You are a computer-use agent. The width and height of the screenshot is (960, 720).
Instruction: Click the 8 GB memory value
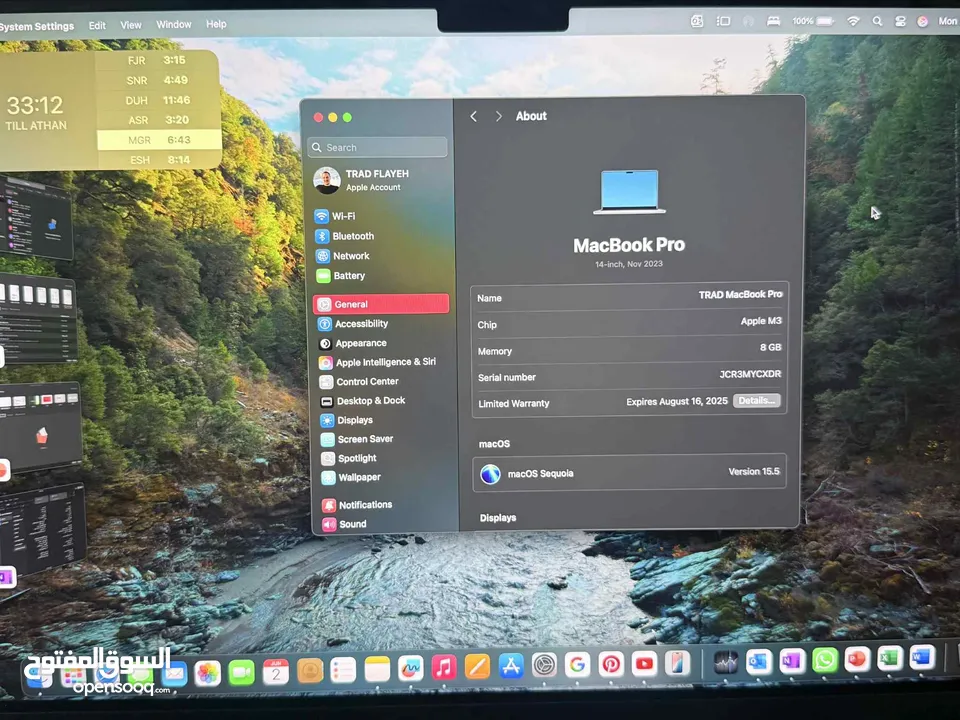pos(771,347)
